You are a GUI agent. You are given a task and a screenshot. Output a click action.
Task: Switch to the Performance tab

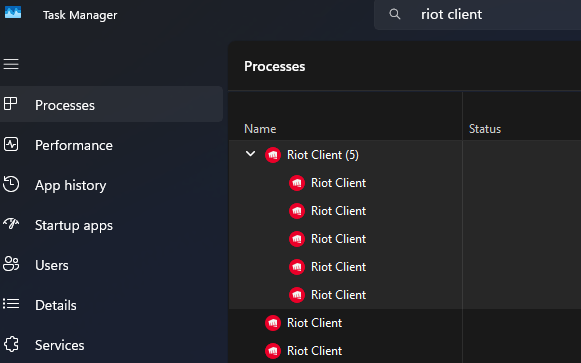[x=112, y=145]
